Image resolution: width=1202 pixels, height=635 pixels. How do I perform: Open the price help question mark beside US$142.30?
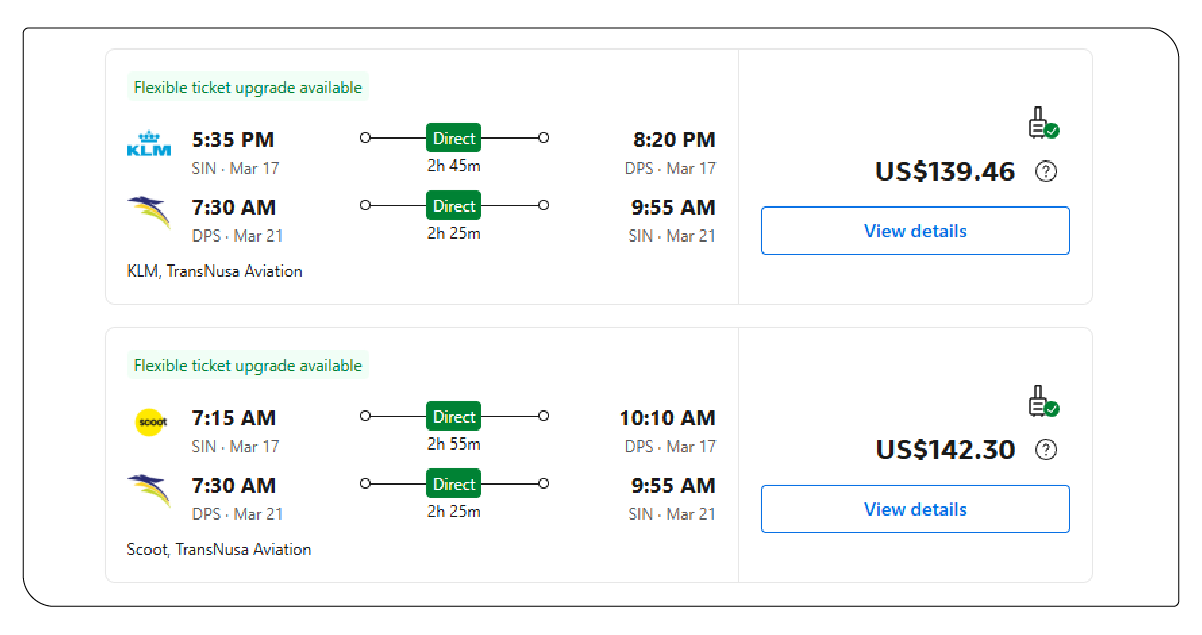pyautogui.click(x=1046, y=450)
